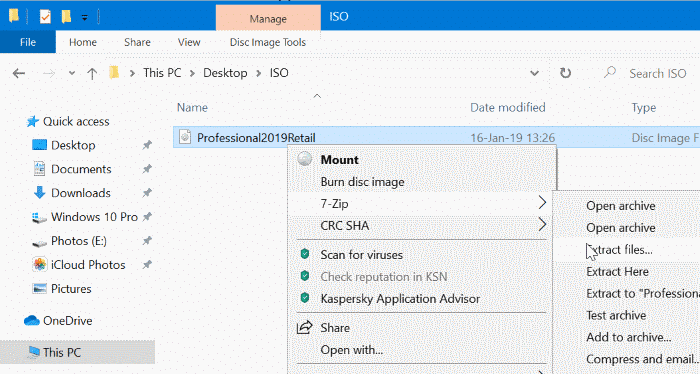Select OneDrive in the navigation pane

click(x=67, y=320)
